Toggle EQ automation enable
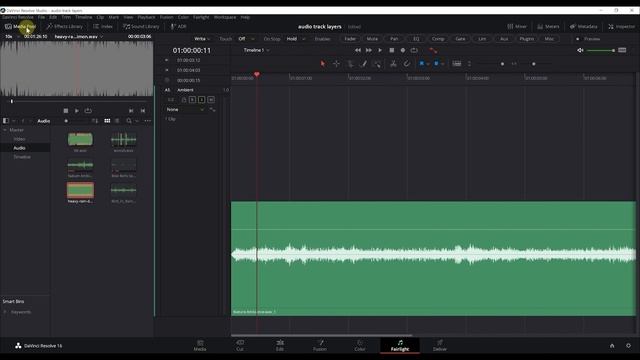The width and height of the screenshot is (640, 360). tap(416, 39)
